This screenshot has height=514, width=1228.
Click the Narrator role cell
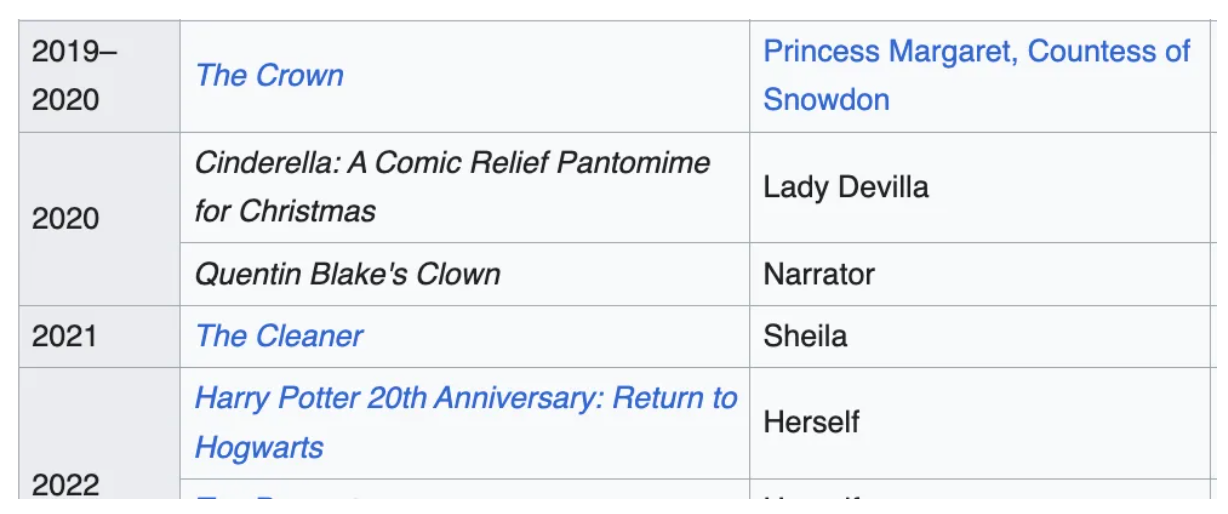[x=819, y=274]
